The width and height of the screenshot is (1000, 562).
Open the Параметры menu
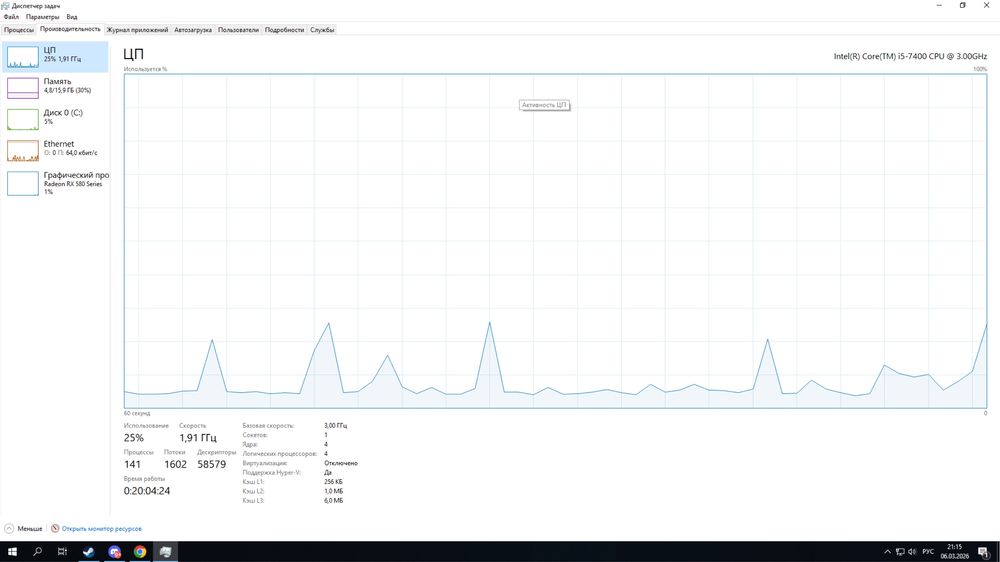click(x=42, y=17)
